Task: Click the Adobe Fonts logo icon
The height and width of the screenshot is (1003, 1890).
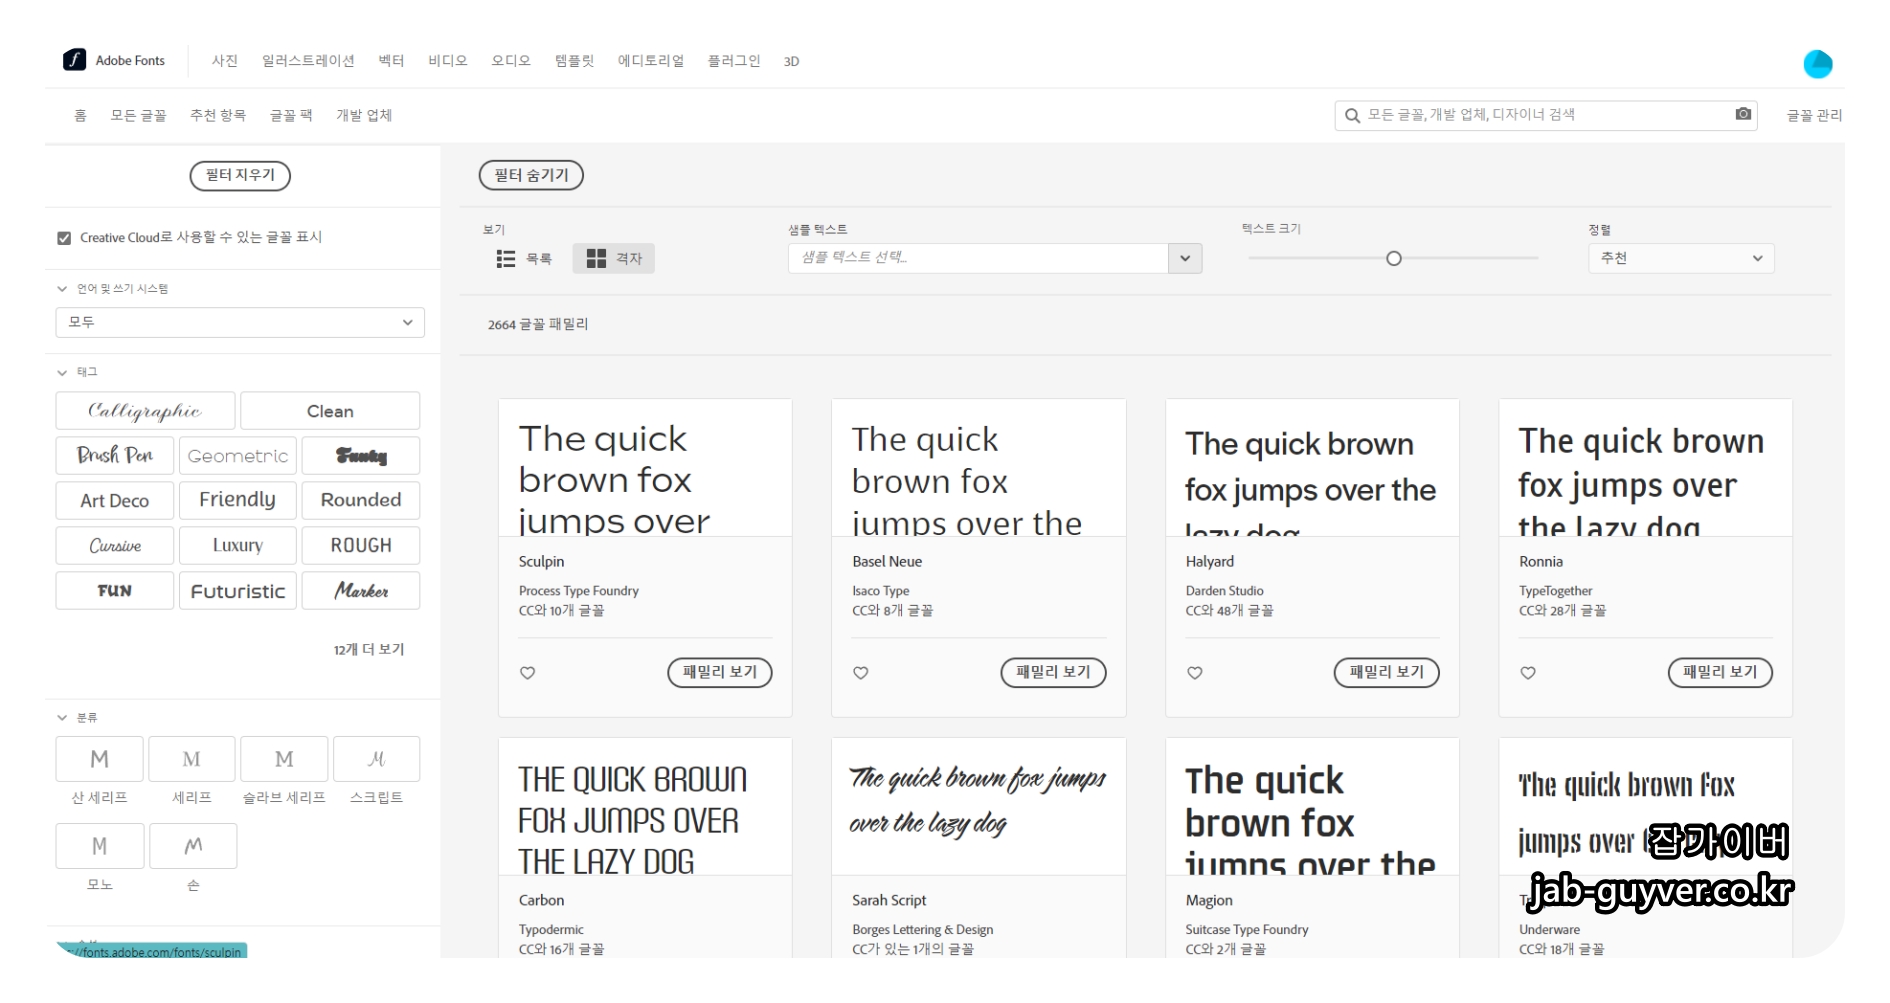Action: click(74, 60)
